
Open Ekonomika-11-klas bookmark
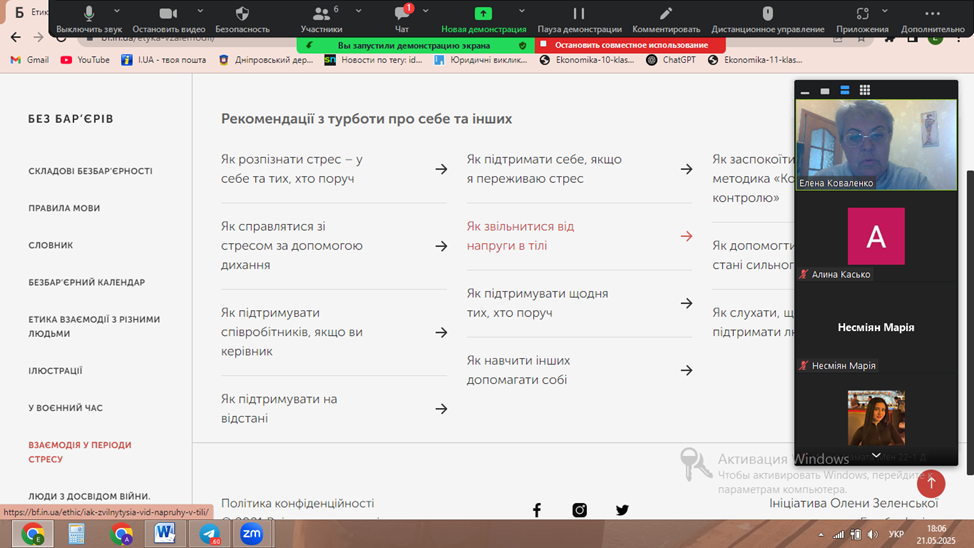755,60
